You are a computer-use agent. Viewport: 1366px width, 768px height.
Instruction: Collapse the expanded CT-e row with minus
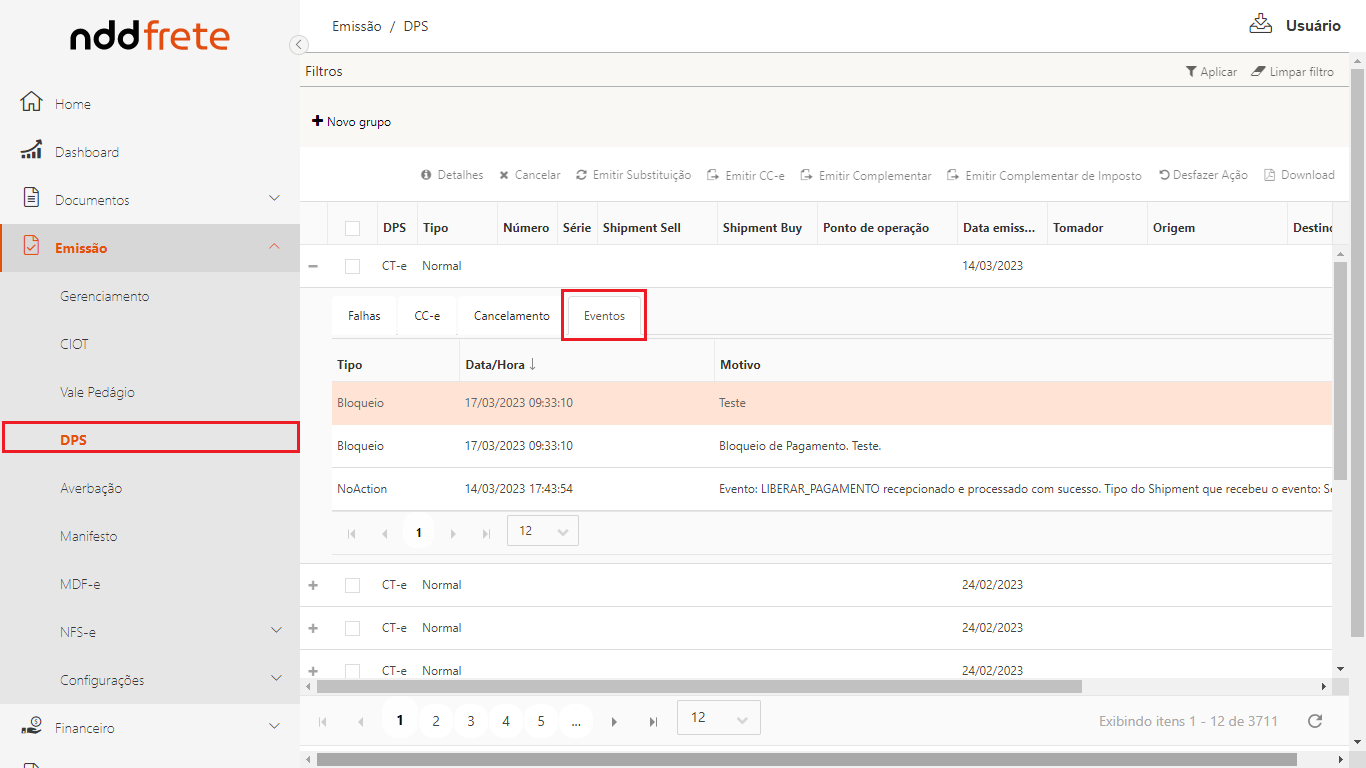(313, 266)
